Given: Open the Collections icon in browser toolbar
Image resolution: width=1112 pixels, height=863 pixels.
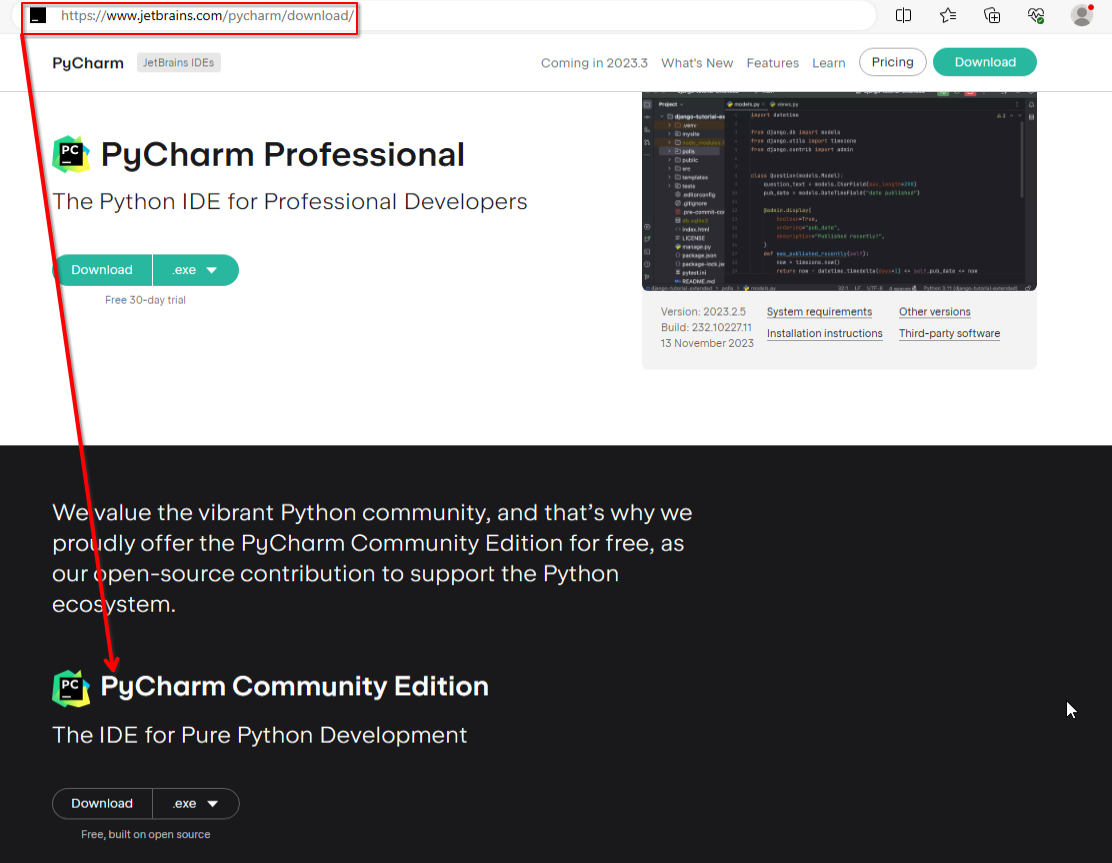Looking at the screenshot, I should click(992, 15).
